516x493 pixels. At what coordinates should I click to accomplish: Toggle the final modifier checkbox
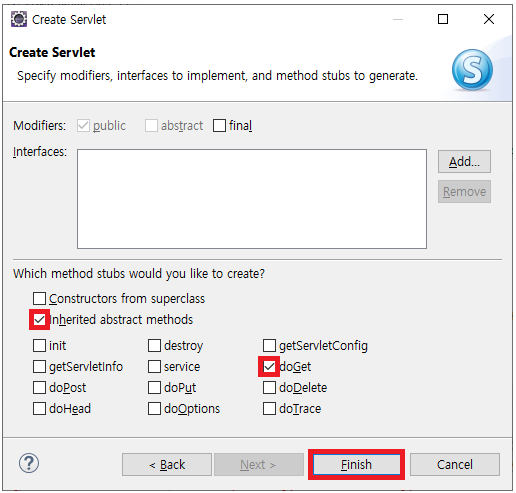click(219, 126)
